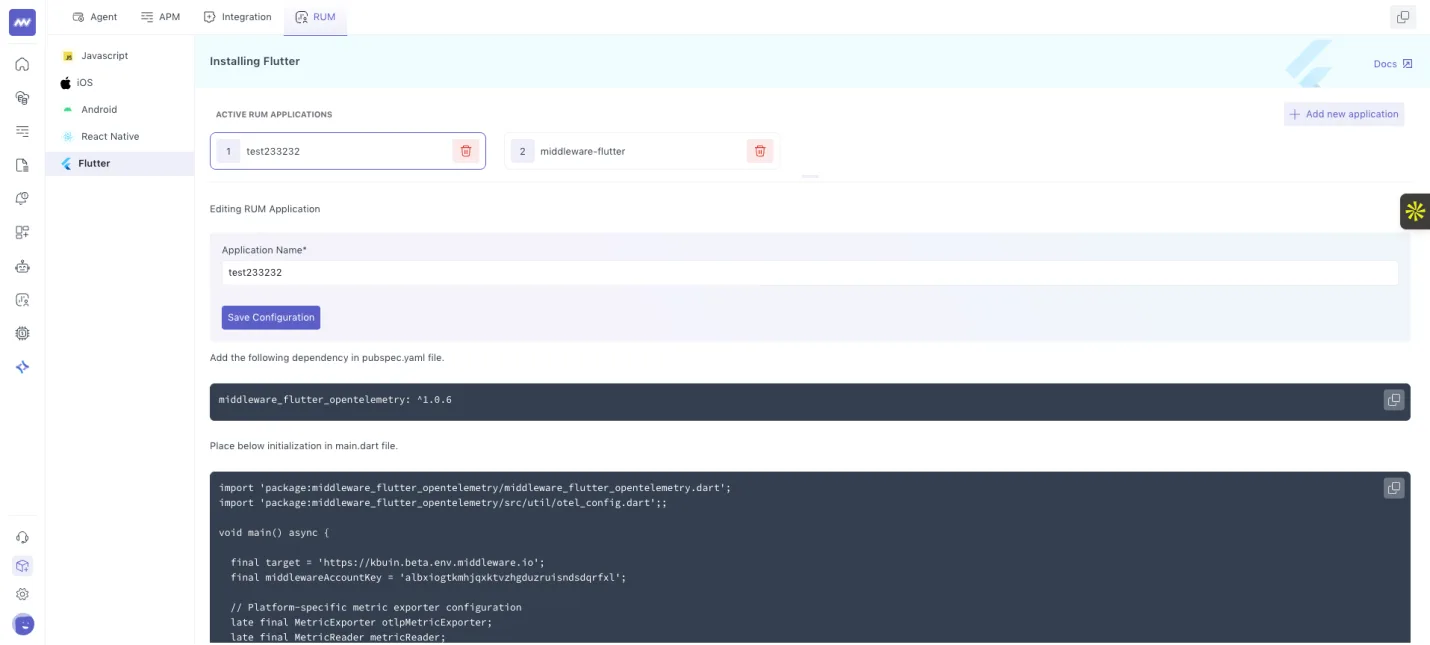Select Javascript in the platform list
Viewport: 1430px width, 645px height.
120,56
